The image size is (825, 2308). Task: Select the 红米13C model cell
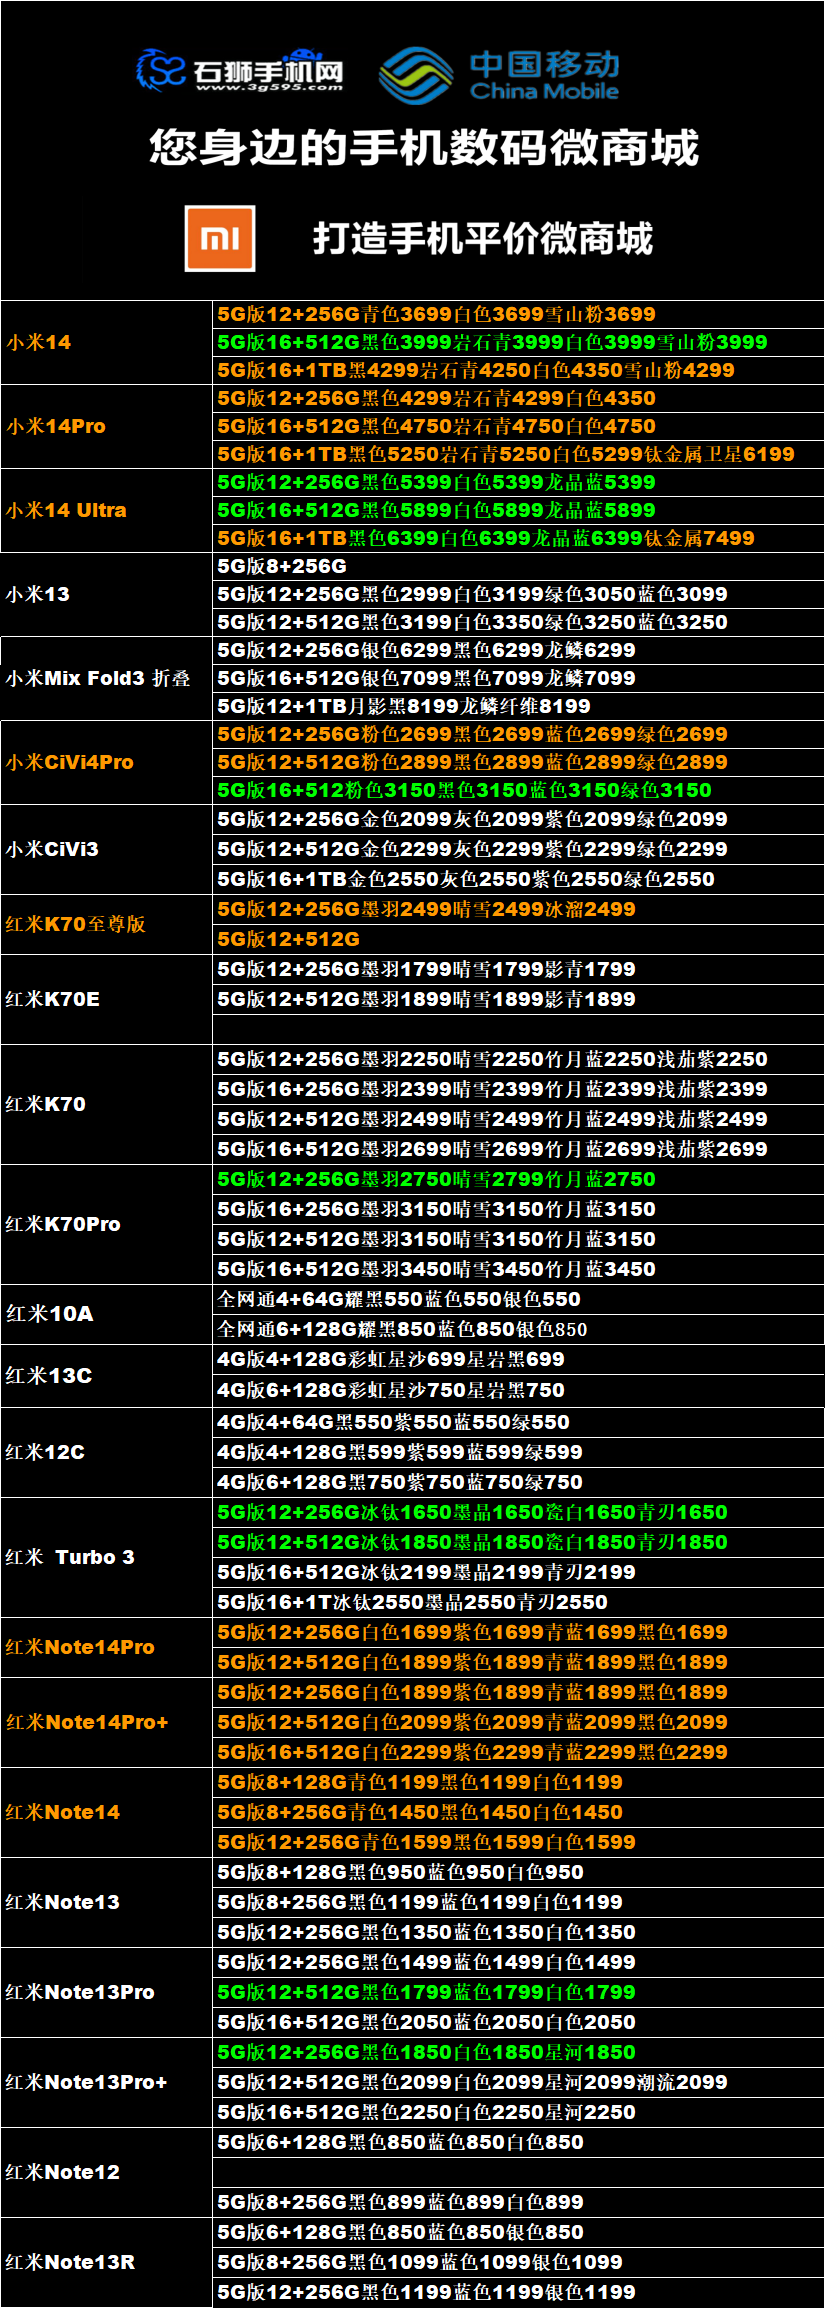click(x=106, y=1376)
